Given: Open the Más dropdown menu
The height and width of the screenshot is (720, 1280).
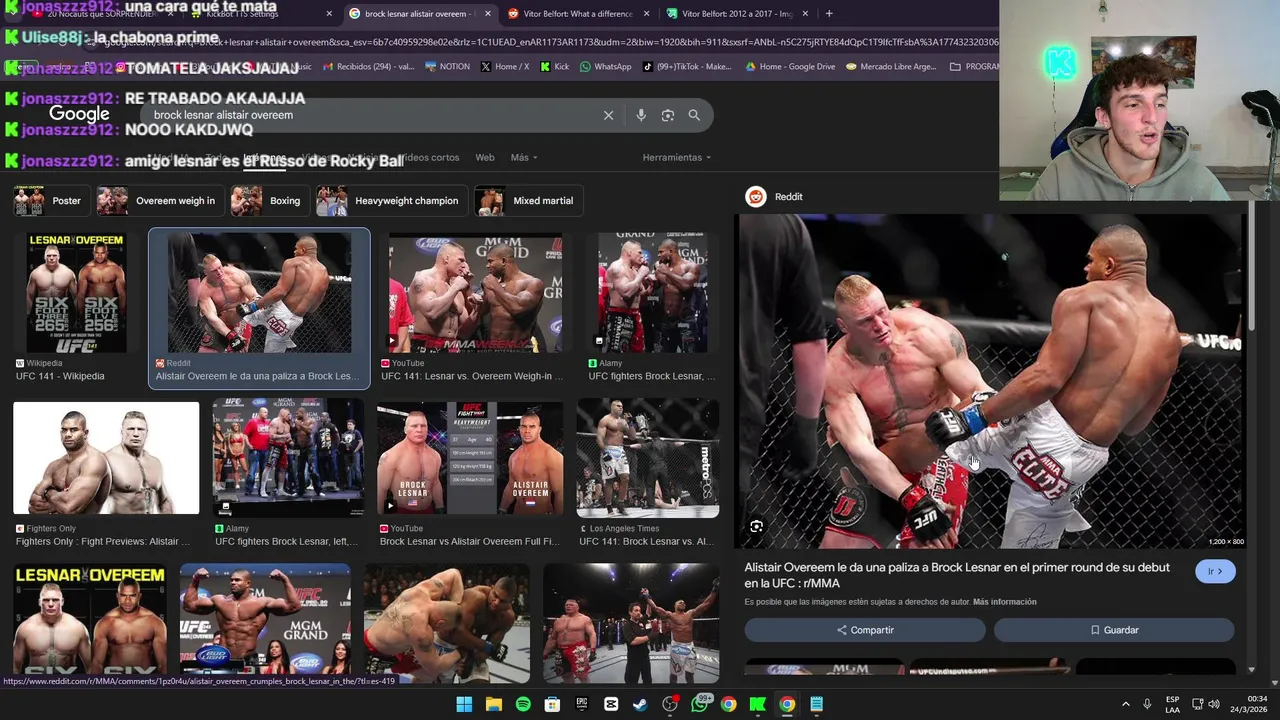Looking at the screenshot, I should coord(524,157).
